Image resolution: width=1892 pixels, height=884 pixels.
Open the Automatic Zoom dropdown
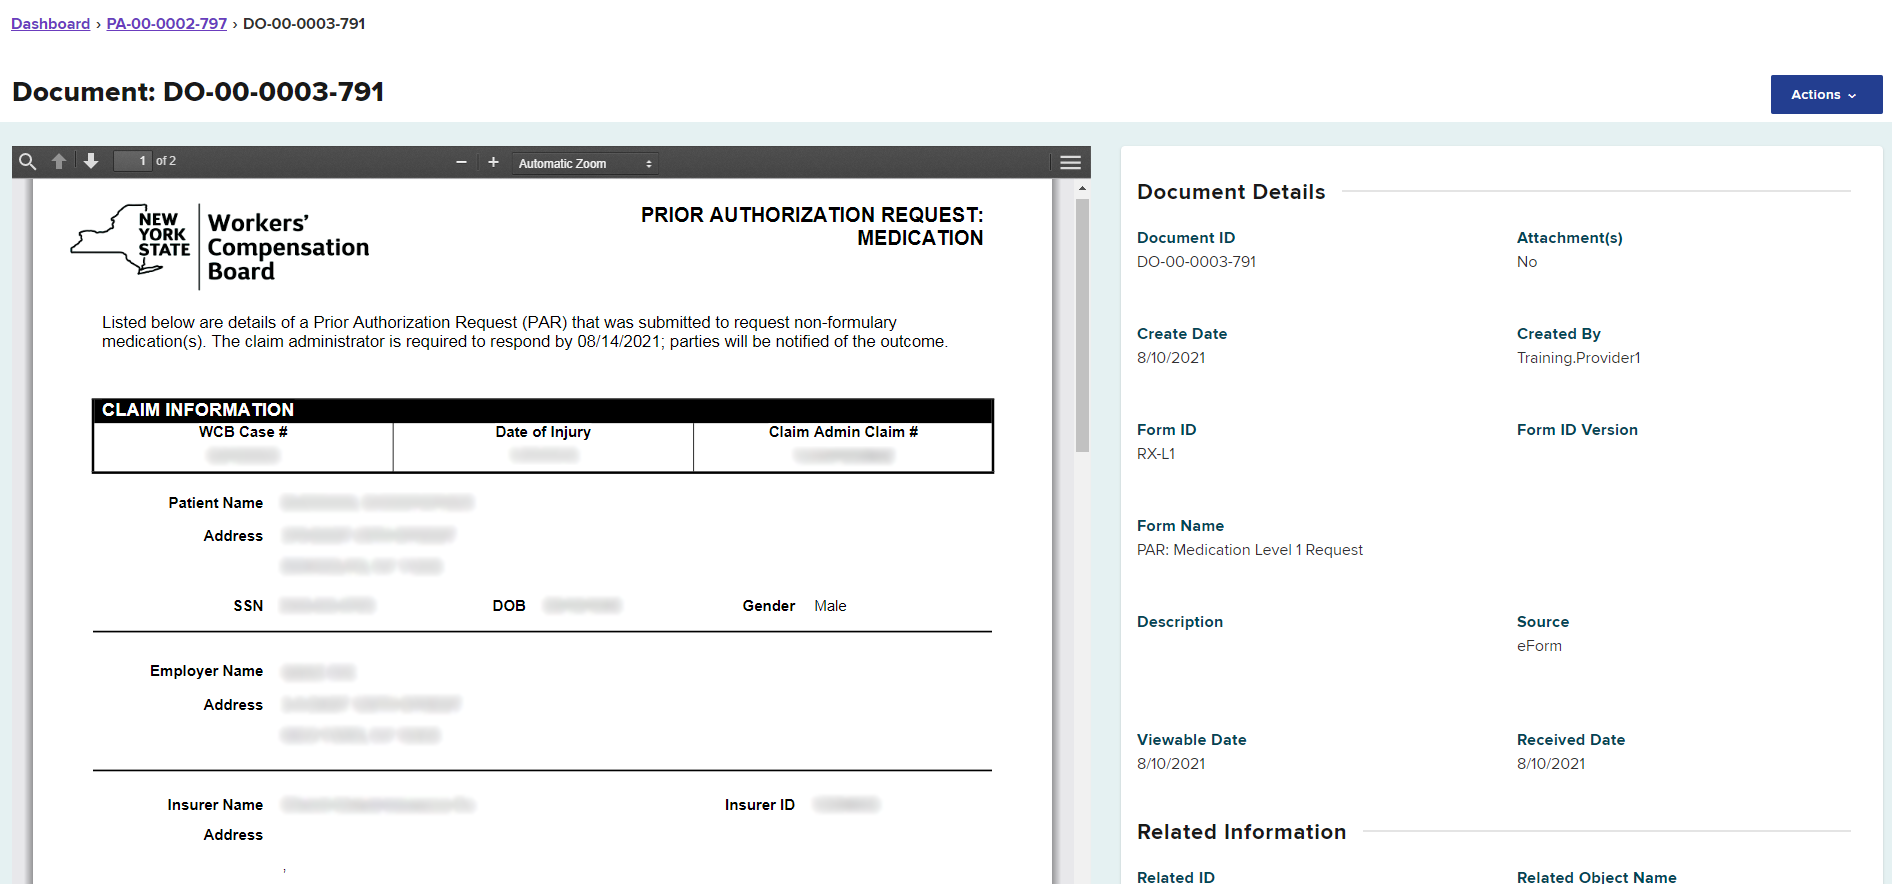pos(585,164)
